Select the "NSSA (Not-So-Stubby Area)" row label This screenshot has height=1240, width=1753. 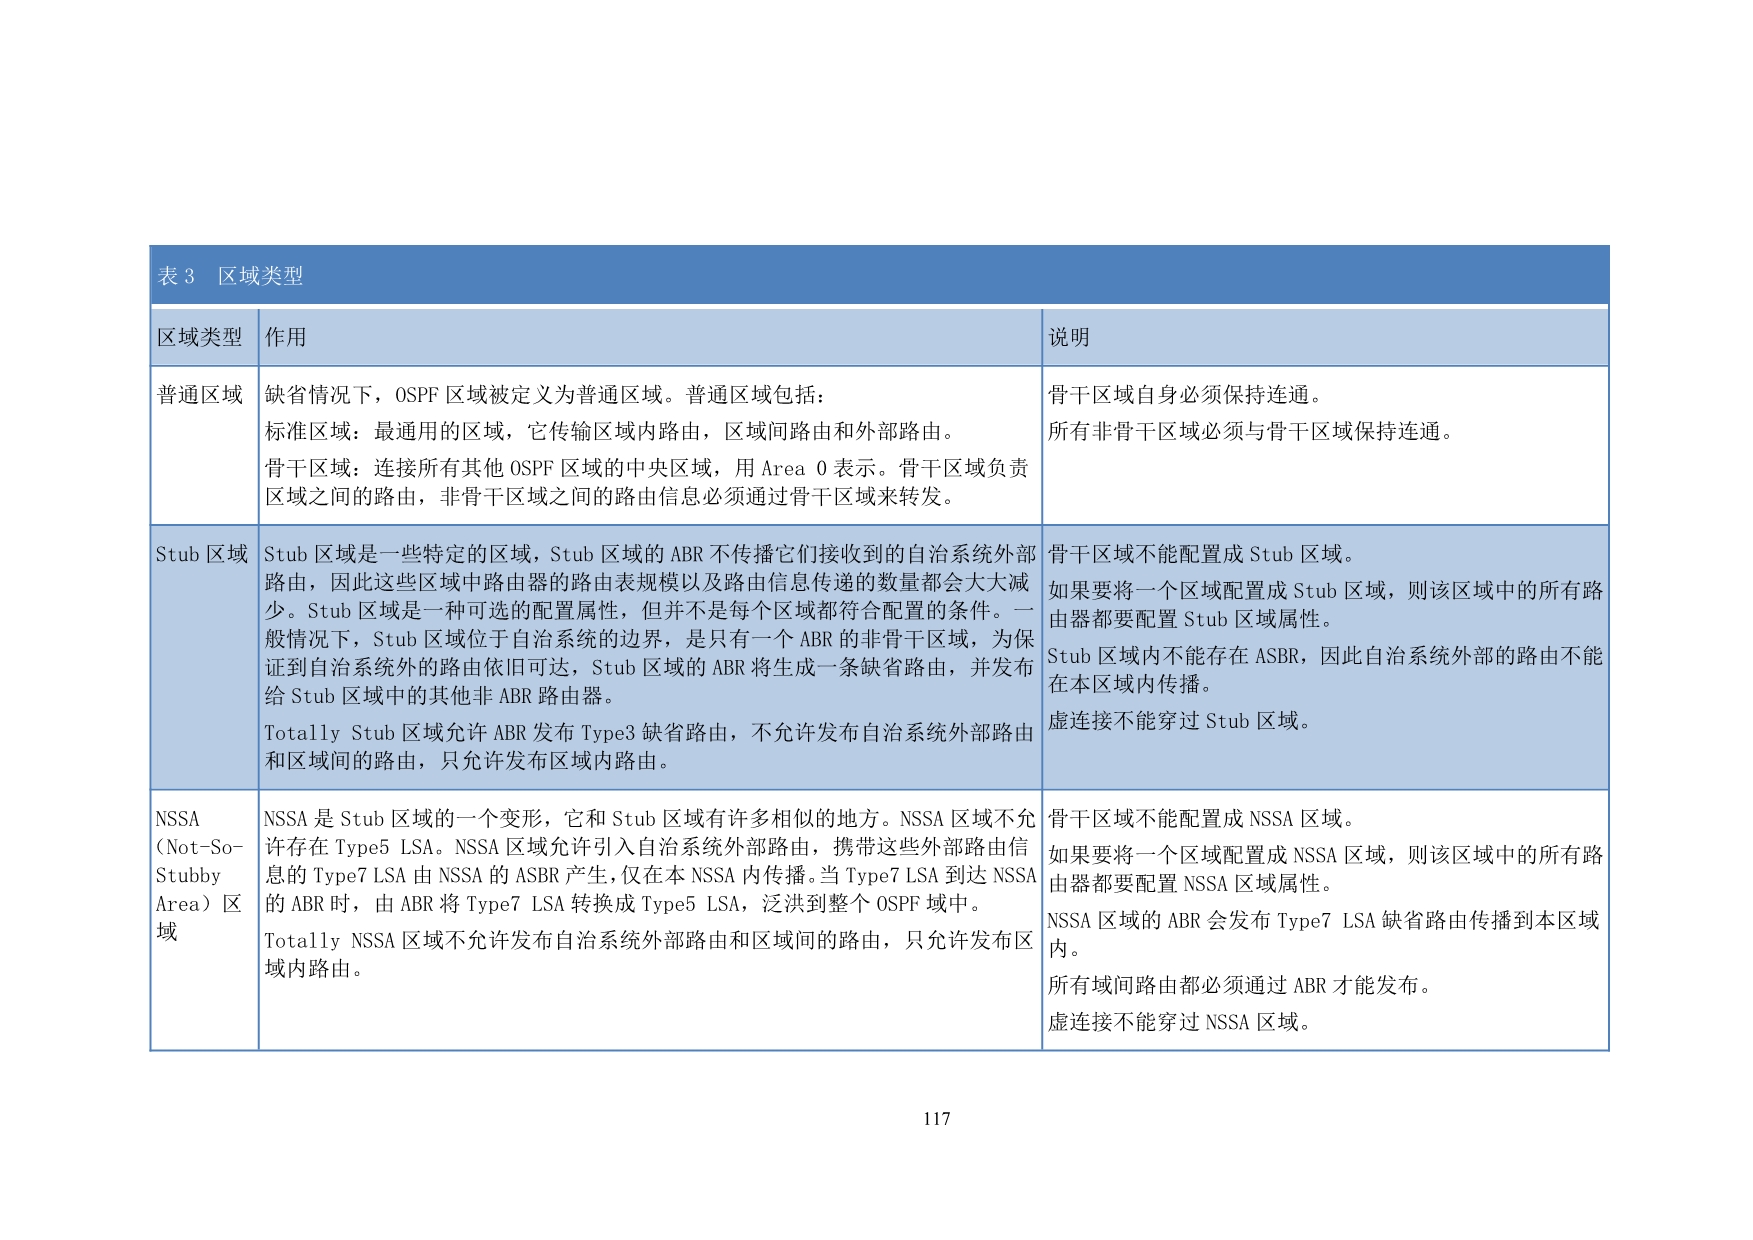tap(199, 875)
